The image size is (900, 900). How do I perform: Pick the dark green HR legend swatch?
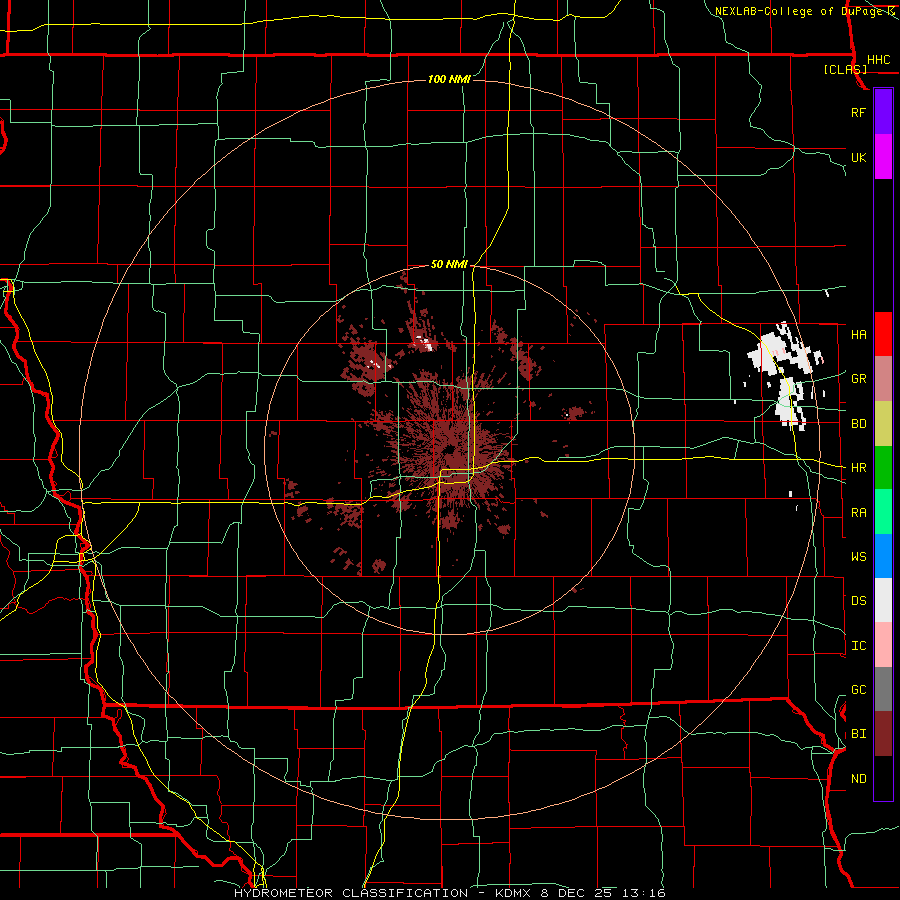point(883,468)
